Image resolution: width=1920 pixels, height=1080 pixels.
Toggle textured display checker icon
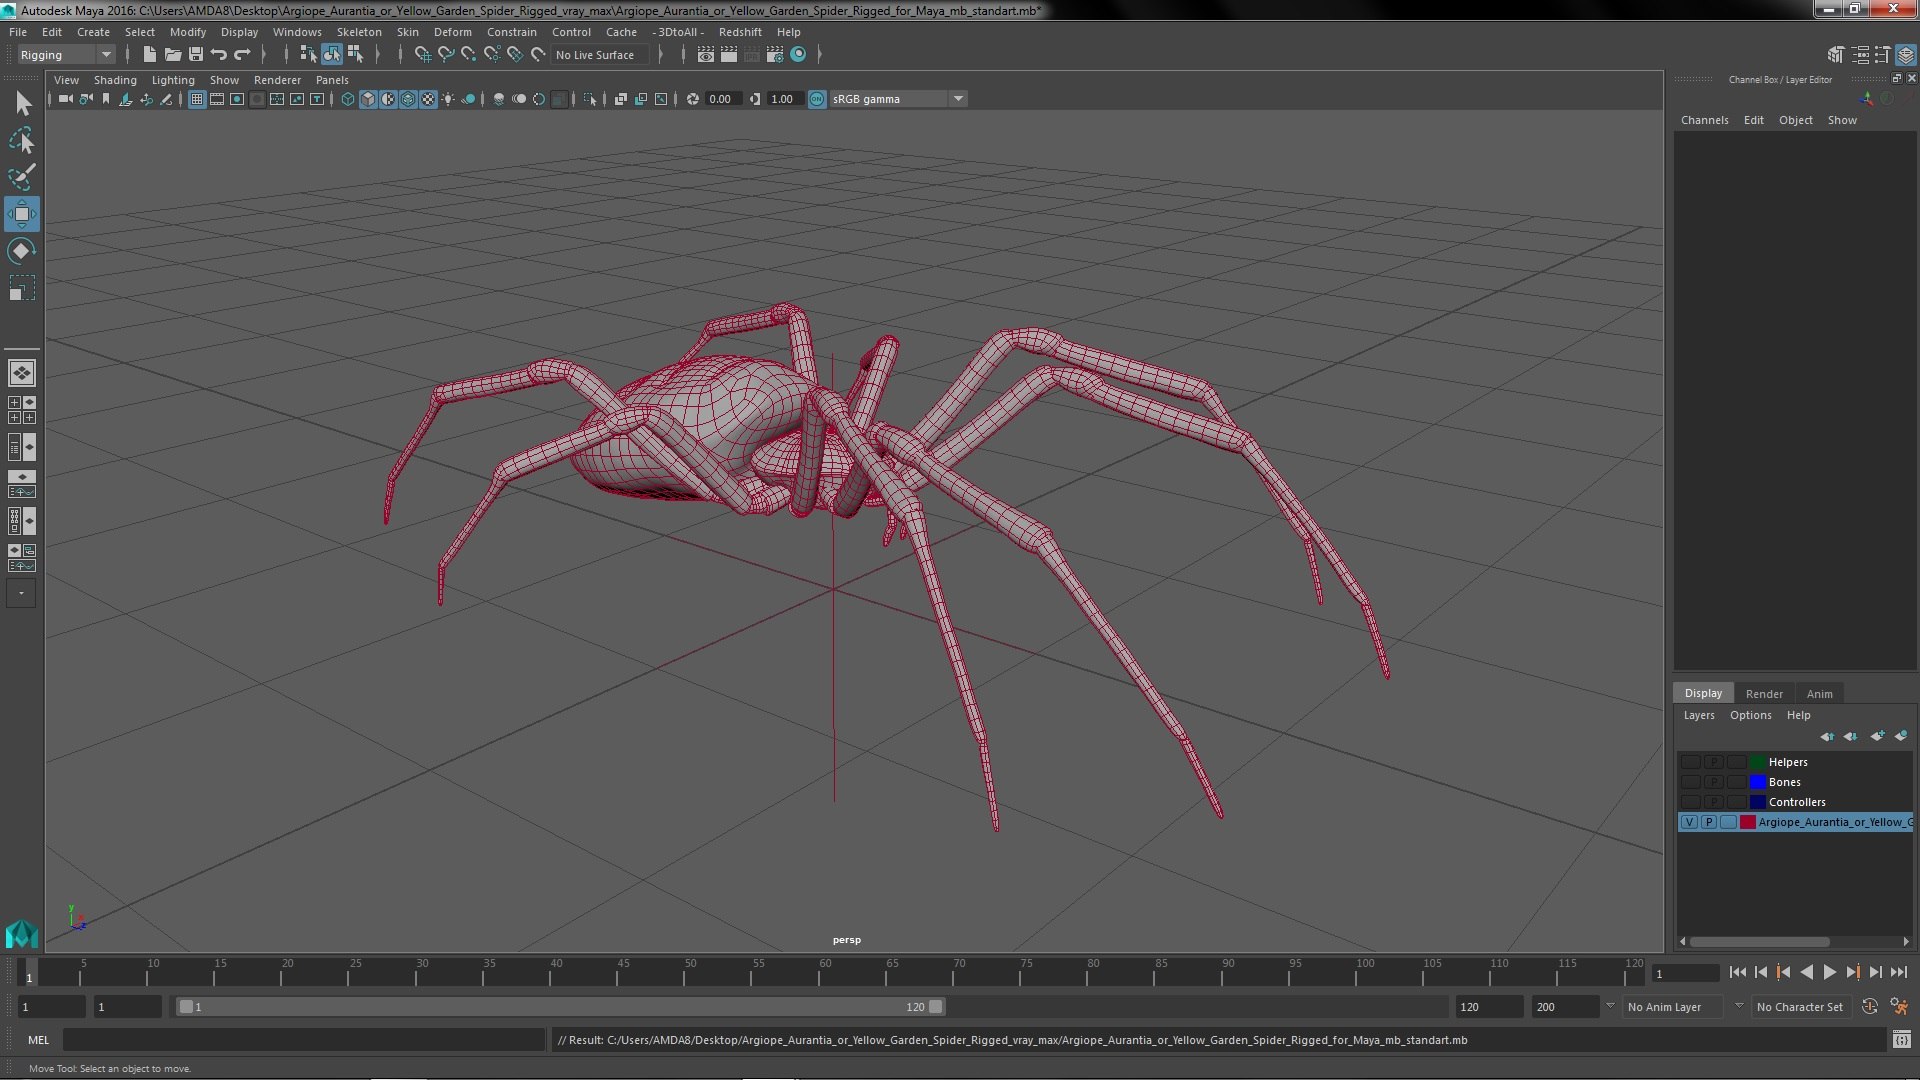428,99
